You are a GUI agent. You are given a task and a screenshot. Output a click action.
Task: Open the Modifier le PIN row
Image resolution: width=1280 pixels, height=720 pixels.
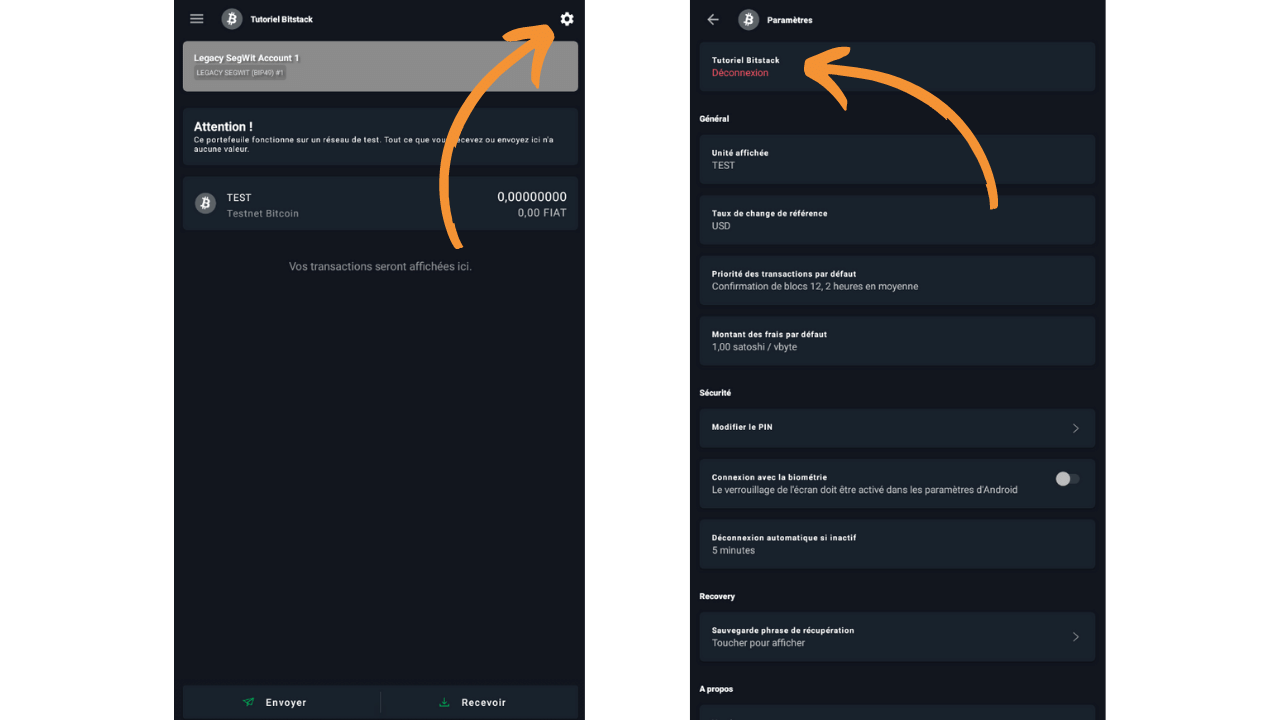897,428
